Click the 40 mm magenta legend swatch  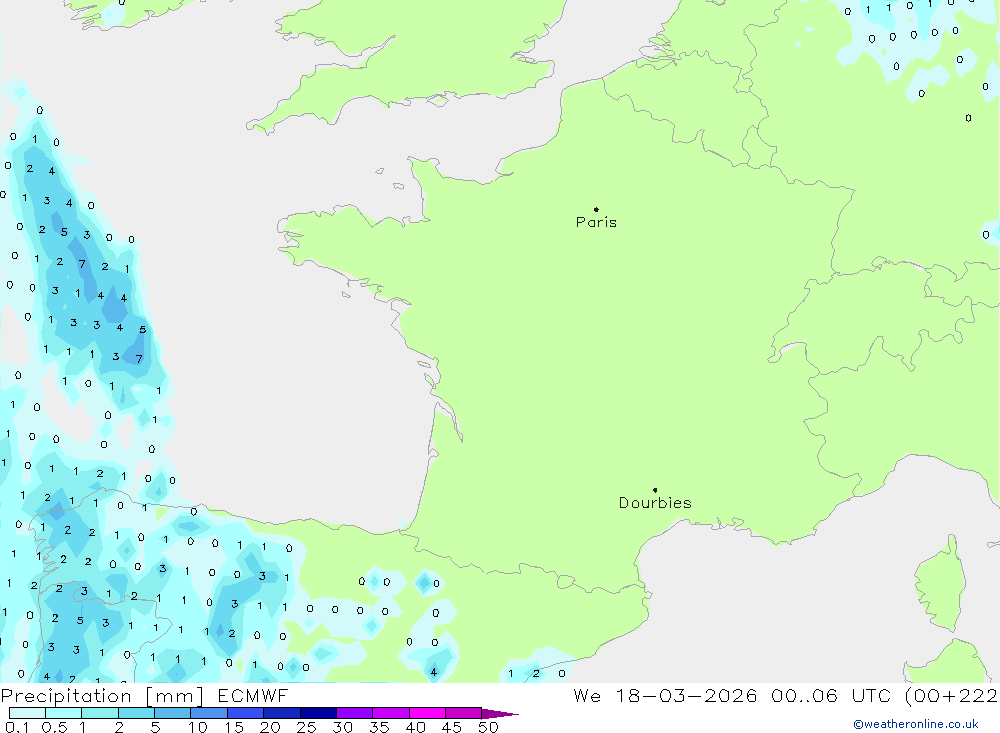coord(427,713)
